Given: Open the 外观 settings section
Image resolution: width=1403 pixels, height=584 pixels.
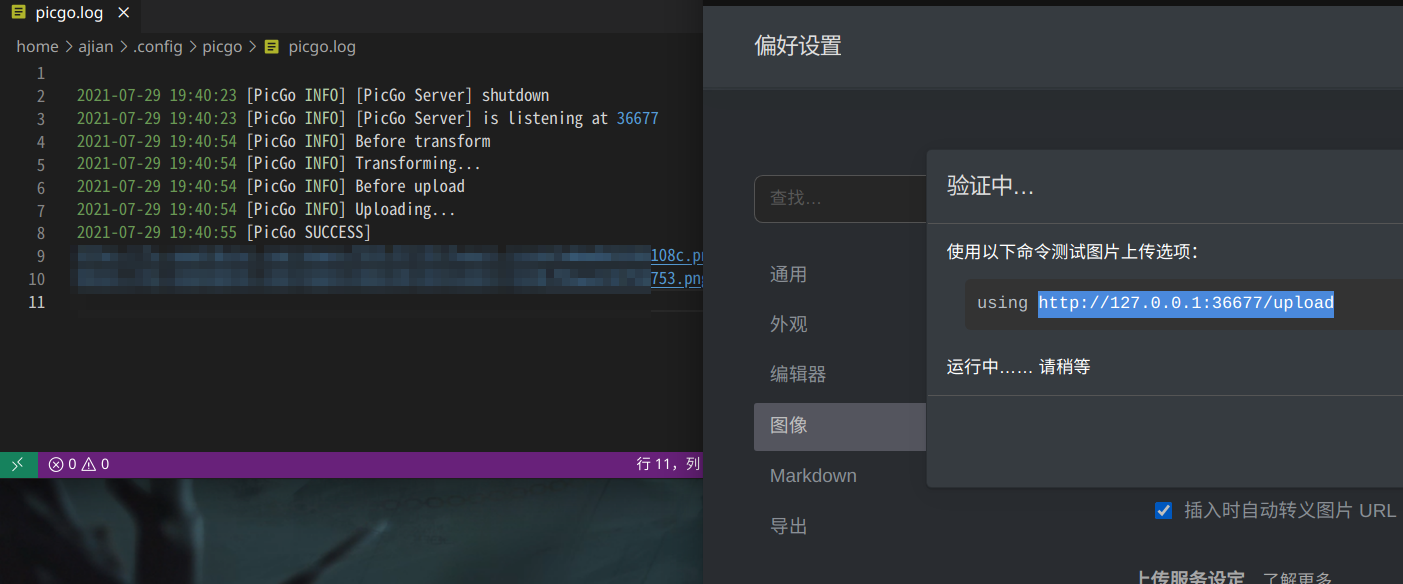Looking at the screenshot, I should tap(789, 323).
